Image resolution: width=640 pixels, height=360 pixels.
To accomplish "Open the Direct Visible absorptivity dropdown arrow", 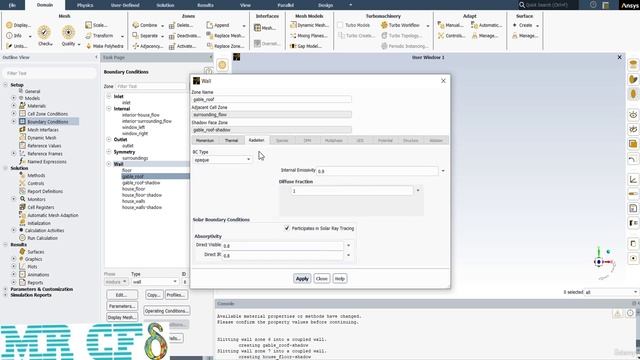I will pyautogui.click(x=348, y=245).
